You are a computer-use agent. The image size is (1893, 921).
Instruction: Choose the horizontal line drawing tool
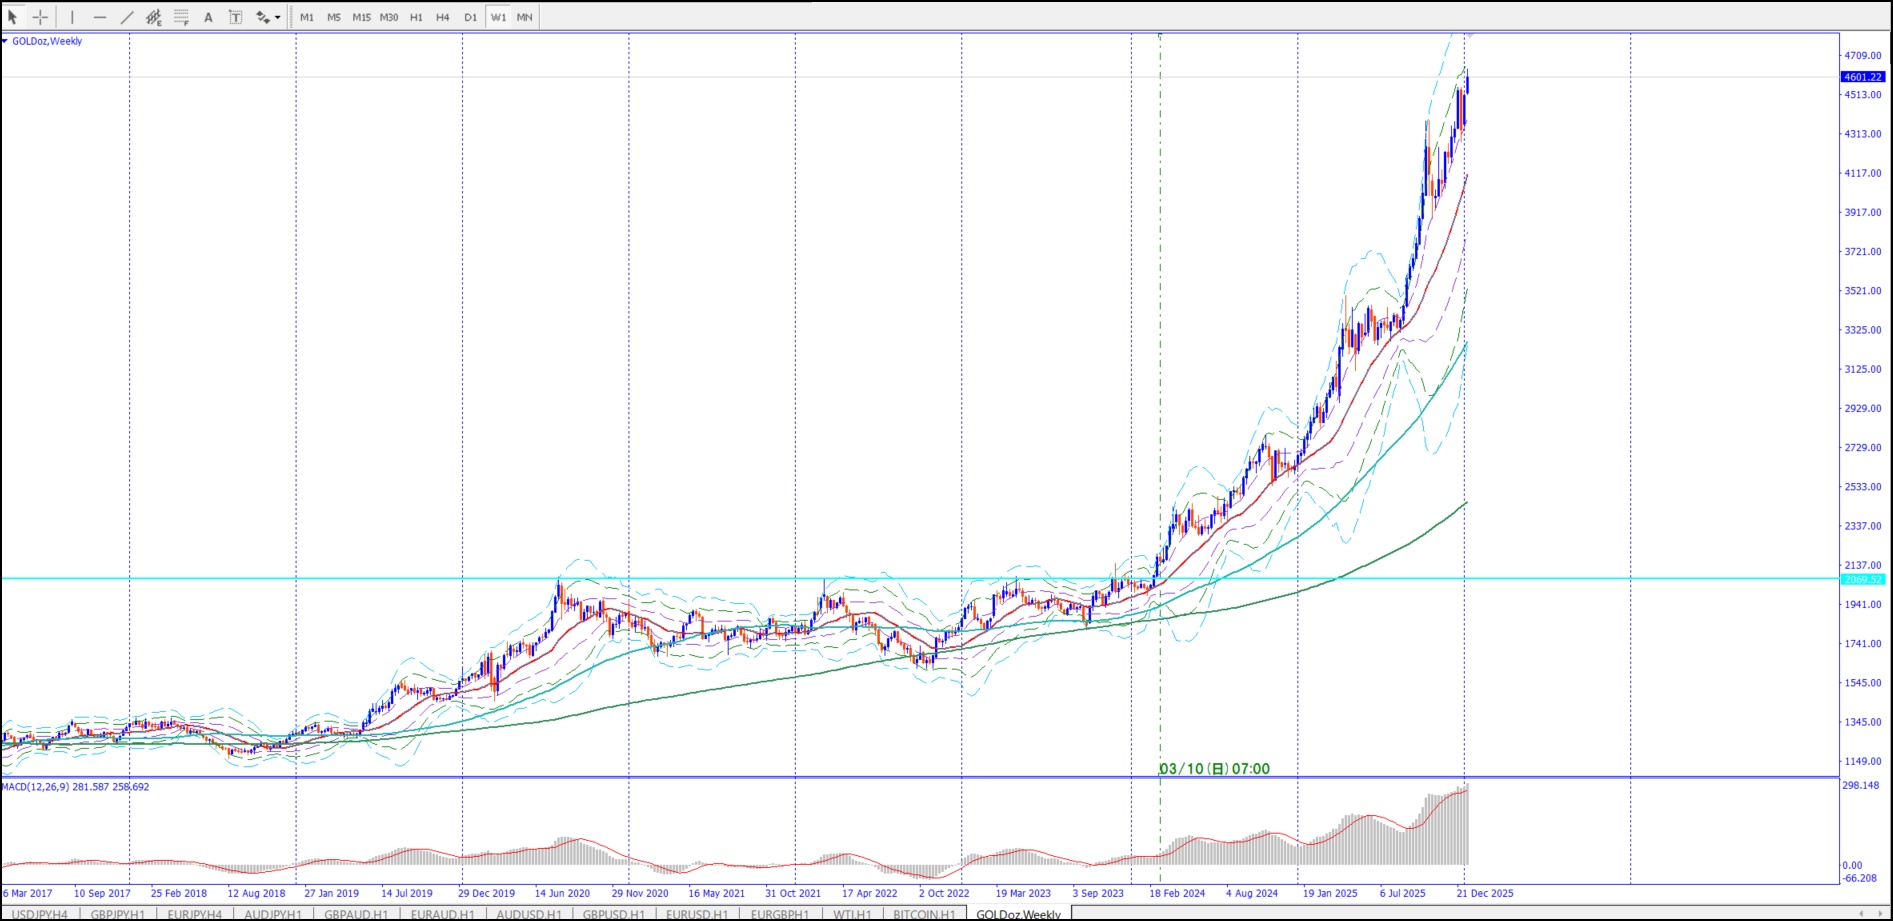pyautogui.click(x=99, y=17)
